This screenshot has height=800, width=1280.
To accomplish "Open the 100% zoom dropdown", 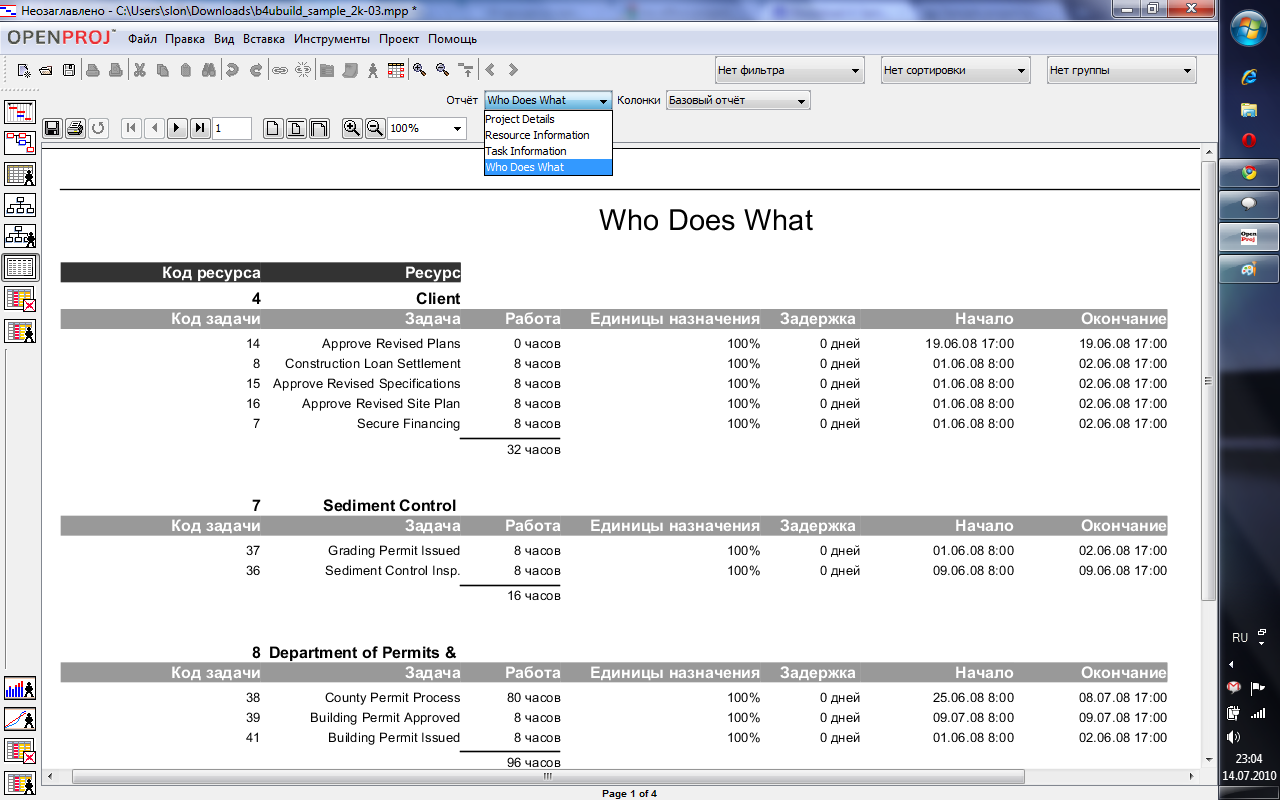I will (427, 128).
